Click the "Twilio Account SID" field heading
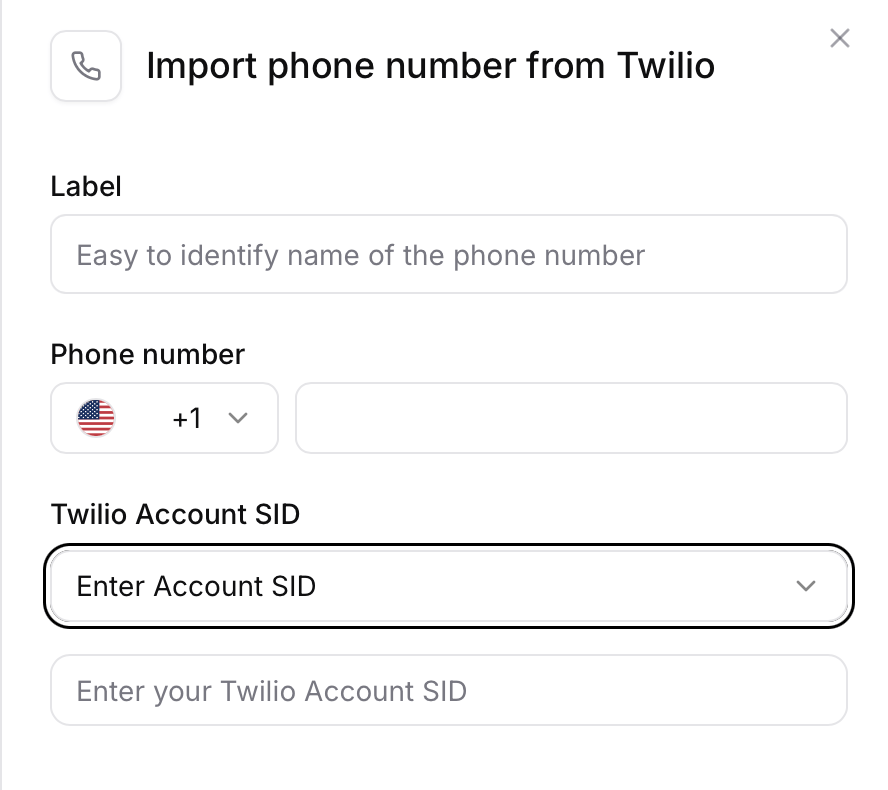 pyautogui.click(x=175, y=514)
